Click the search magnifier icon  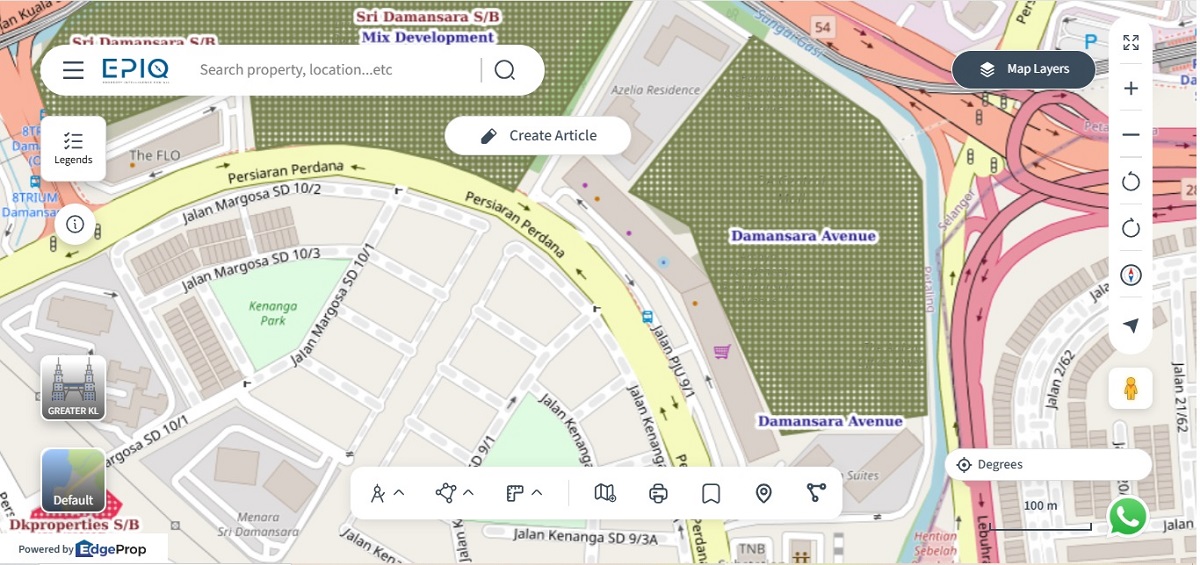coord(505,70)
